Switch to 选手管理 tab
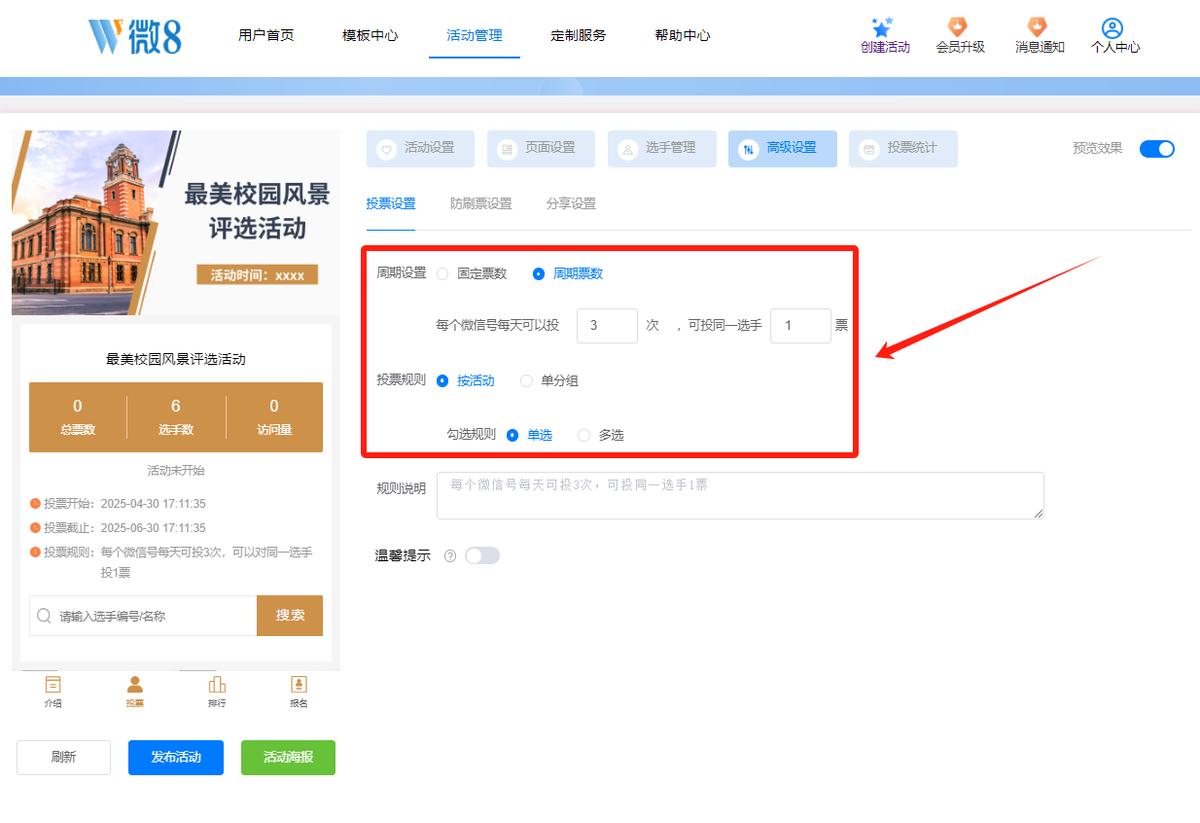The height and width of the screenshot is (823, 1200). 662,149
